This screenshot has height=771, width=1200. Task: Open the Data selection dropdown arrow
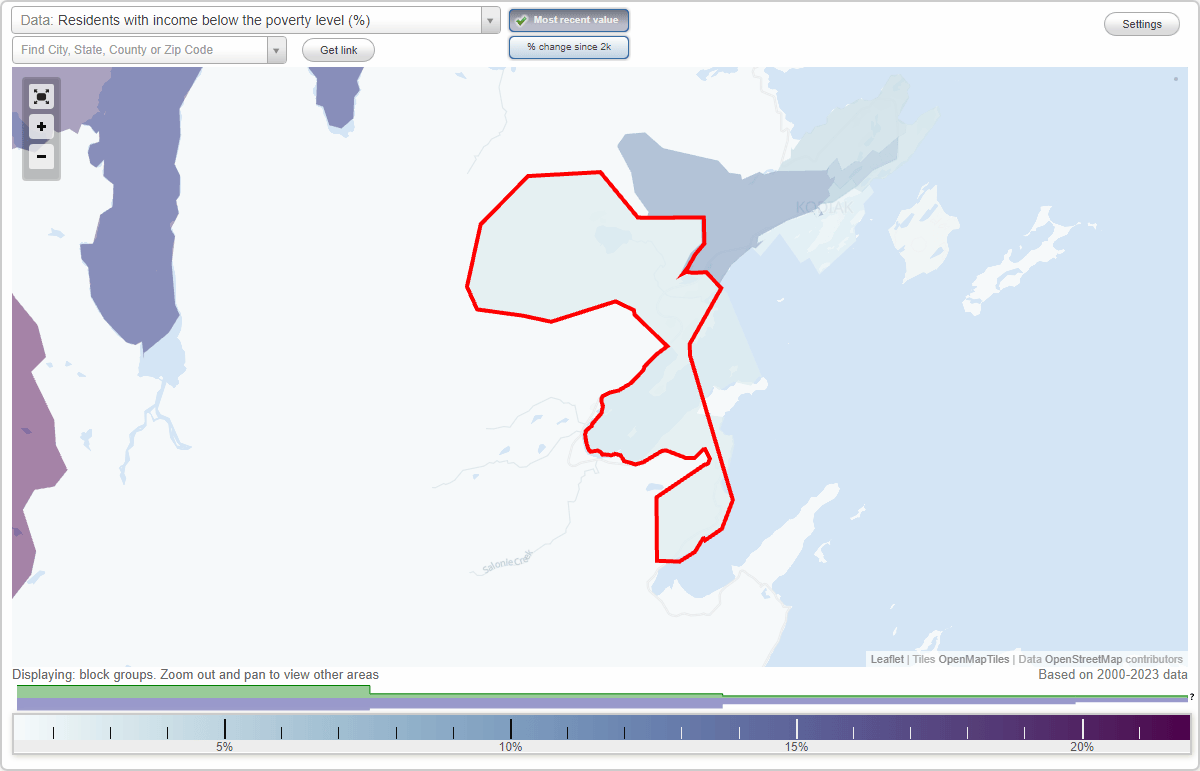(490, 20)
